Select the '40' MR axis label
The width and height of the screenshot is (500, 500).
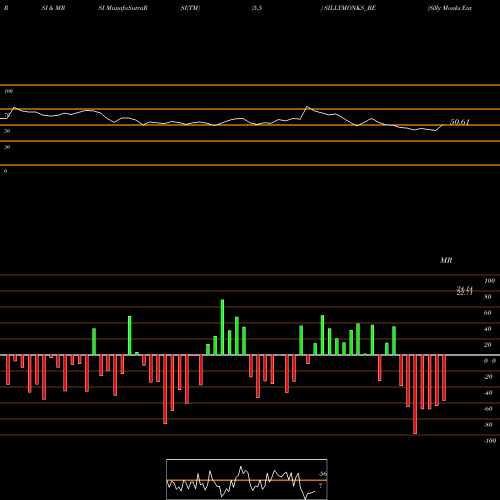488,329
